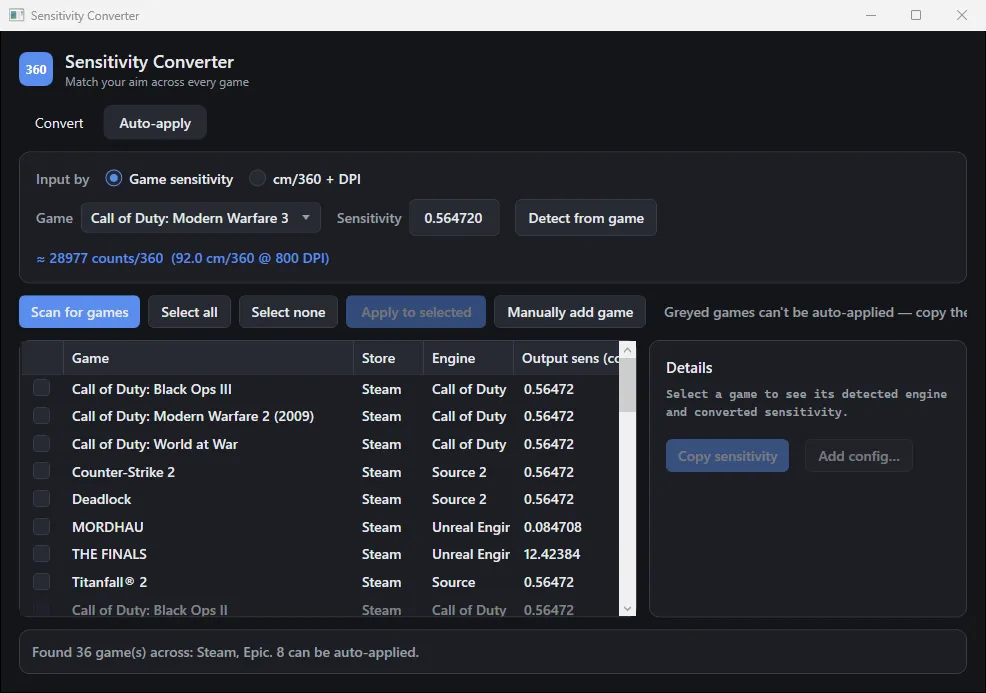Click the blue 360 app logo
The width and height of the screenshot is (986, 693).
[36, 69]
